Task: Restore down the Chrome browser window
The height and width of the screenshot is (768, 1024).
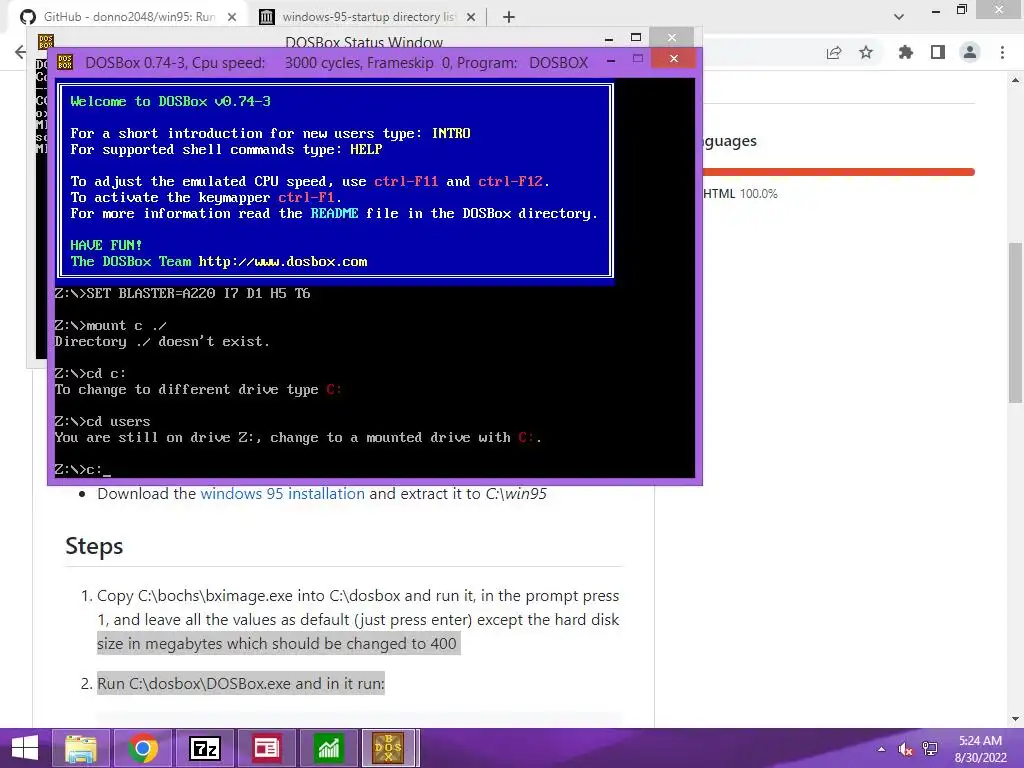Action: click(x=962, y=10)
